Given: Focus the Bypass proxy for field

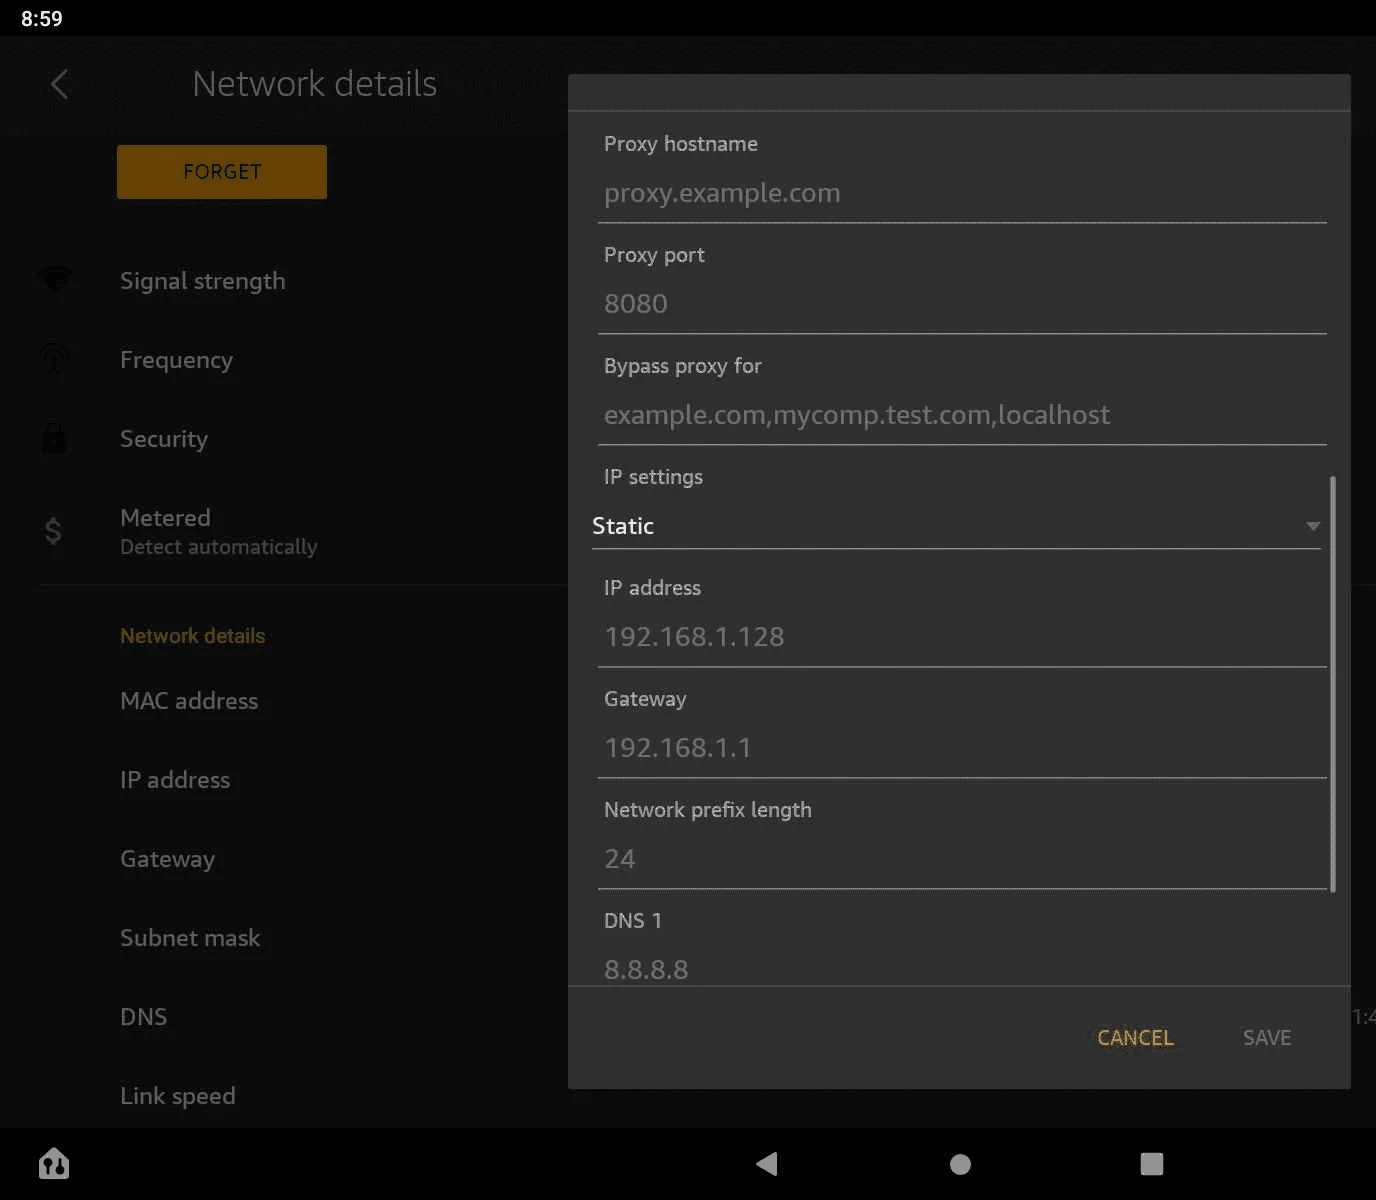Looking at the screenshot, I should (x=962, y=415).
